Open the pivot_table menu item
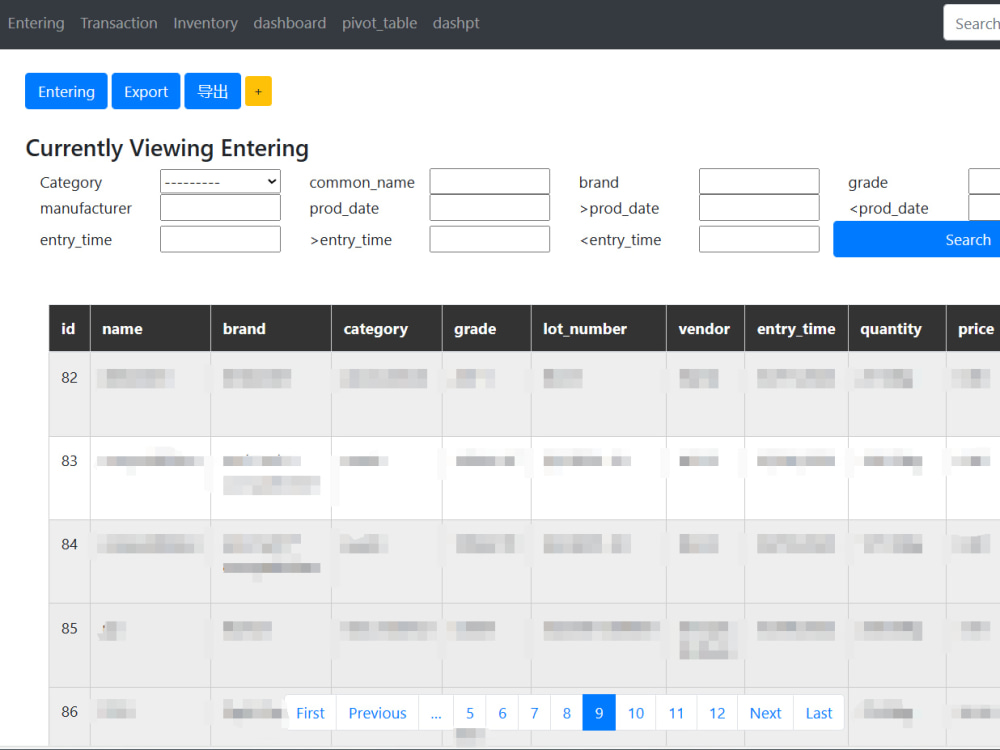Image resolution: width=1000 pixels, height=750 pixels. [379, 22]
